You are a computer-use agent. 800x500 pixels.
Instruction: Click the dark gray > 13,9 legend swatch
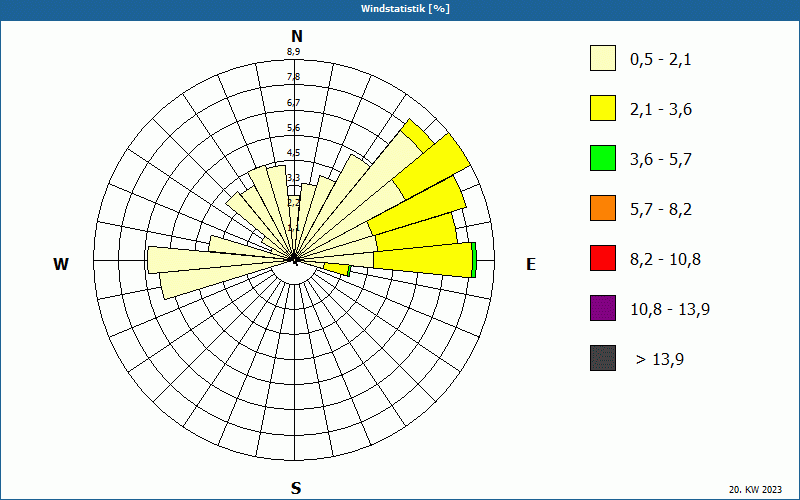603,358
